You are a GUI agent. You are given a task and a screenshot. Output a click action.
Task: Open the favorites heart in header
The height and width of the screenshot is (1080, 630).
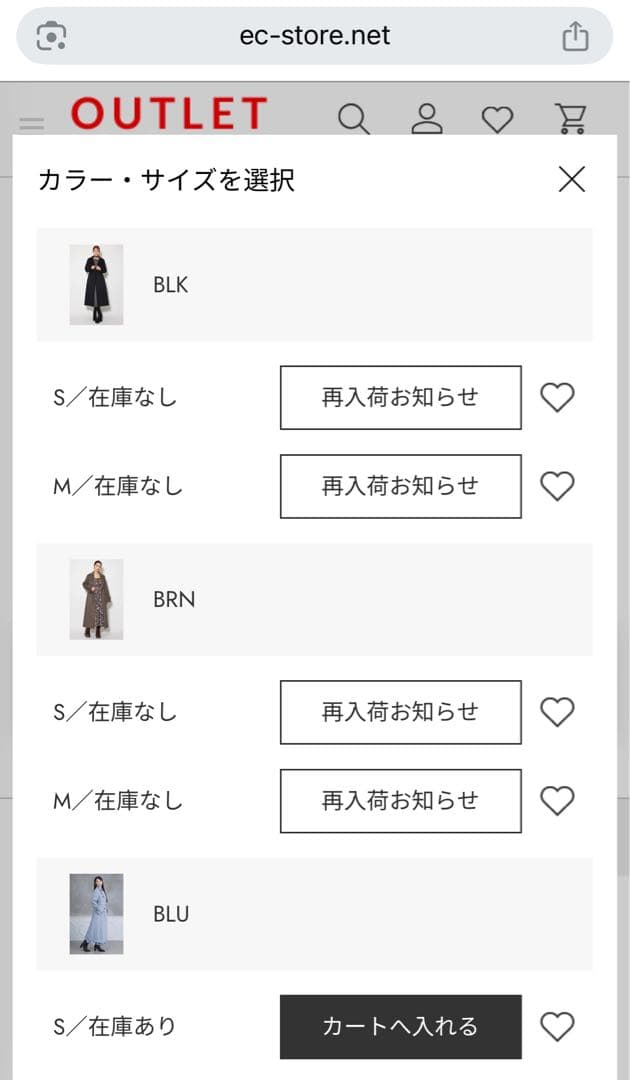497,120
